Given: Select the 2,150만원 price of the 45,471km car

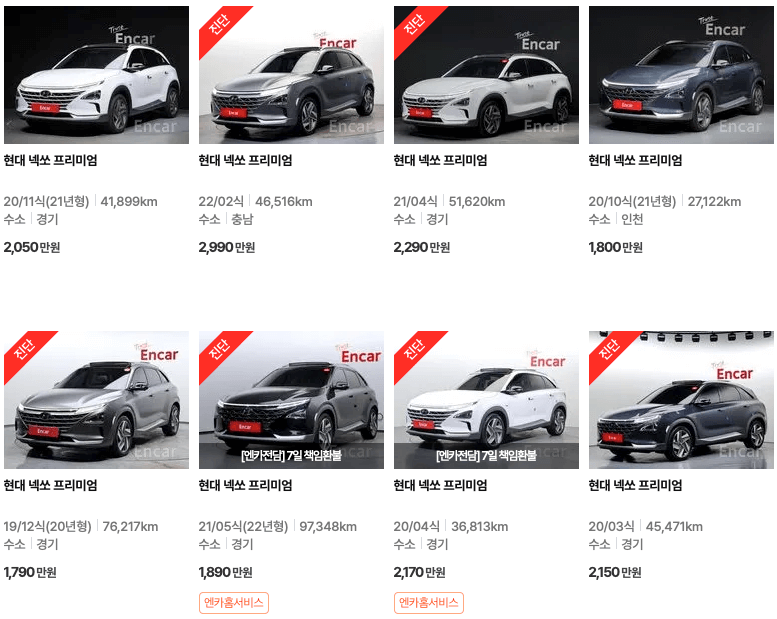Looking at the screenshot, I should [x=615, y=572].
